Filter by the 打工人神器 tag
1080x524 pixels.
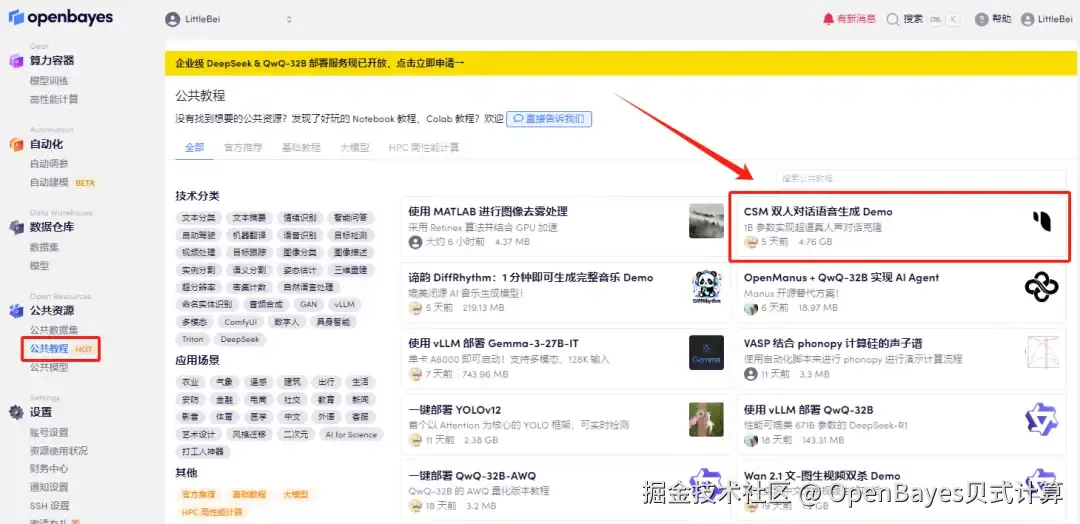pos(203,452)
